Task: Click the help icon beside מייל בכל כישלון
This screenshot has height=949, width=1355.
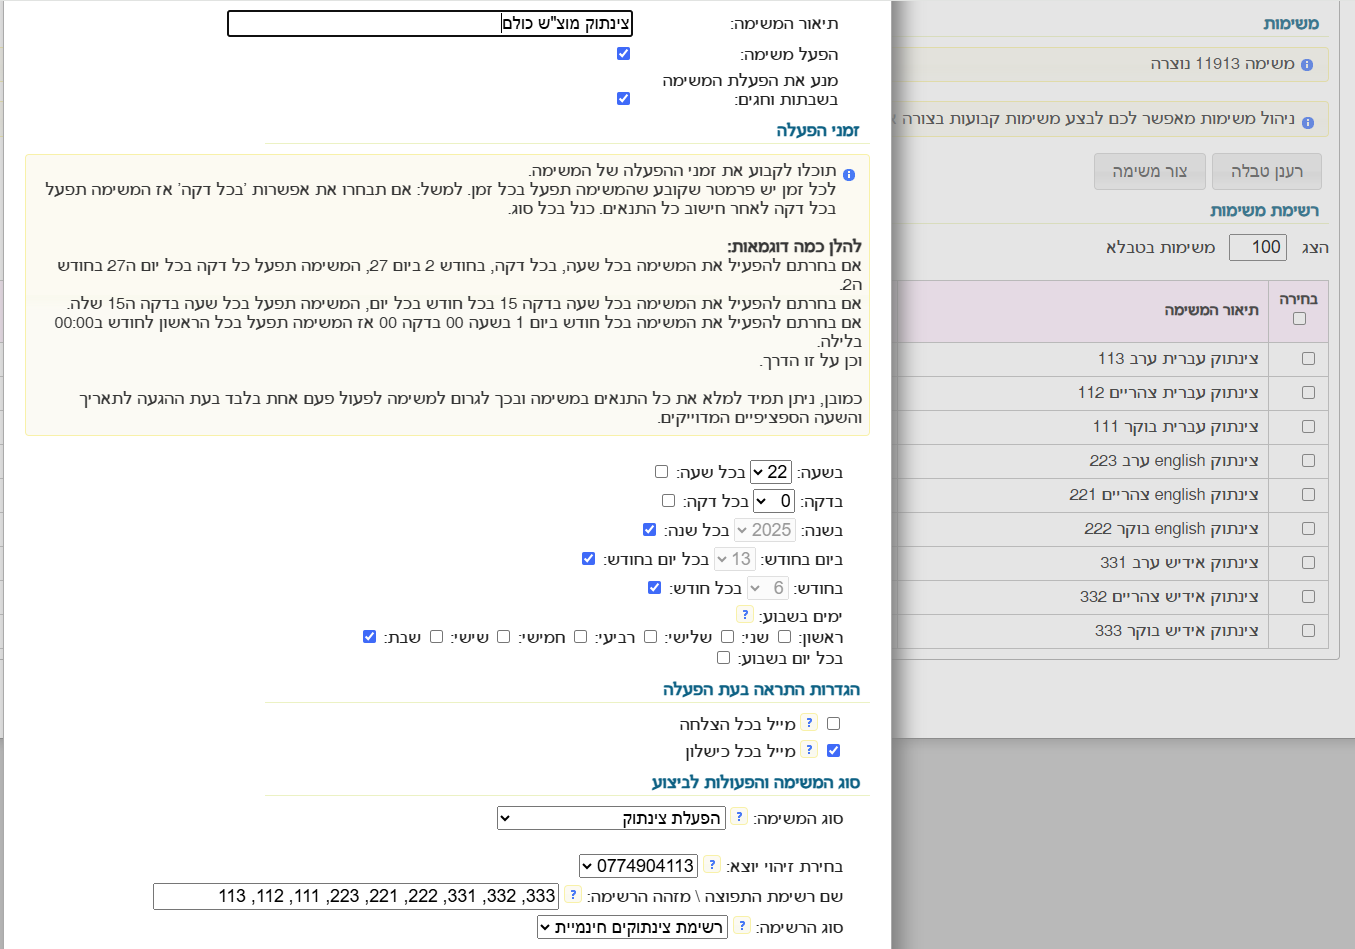Action: [x=809, y=749]
